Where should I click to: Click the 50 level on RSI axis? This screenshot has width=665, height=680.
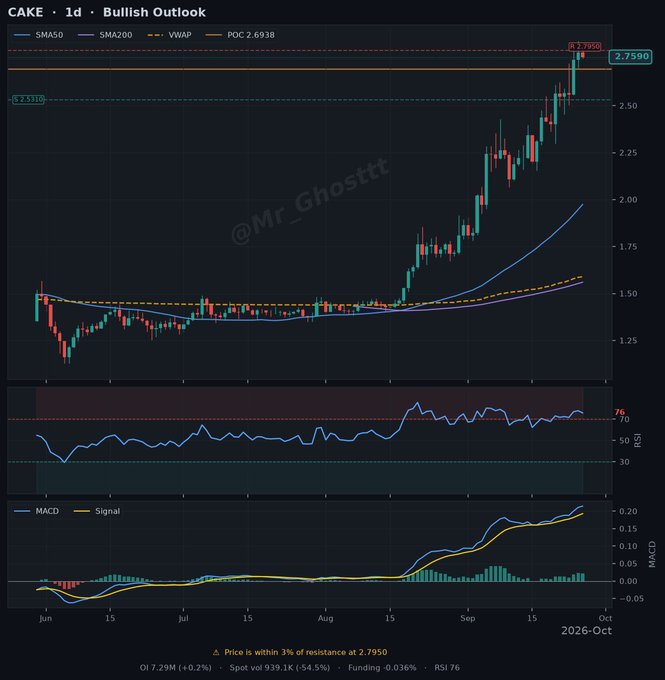pos(624,441)
